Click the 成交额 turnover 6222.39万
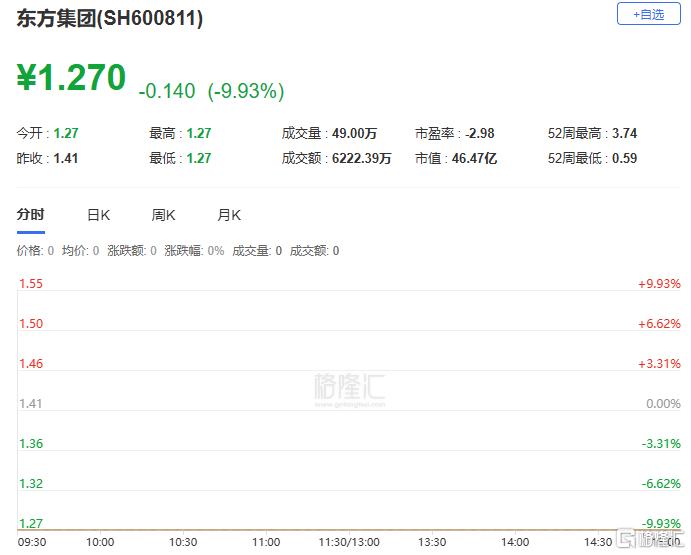 (361, 158)
